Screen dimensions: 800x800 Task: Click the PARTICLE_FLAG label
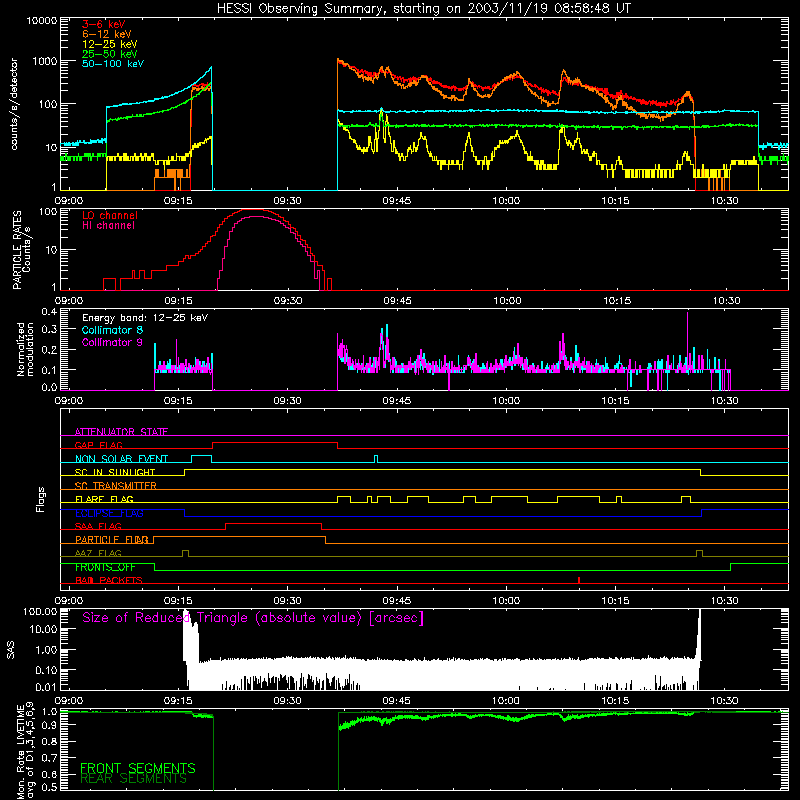tap(112, 540)
